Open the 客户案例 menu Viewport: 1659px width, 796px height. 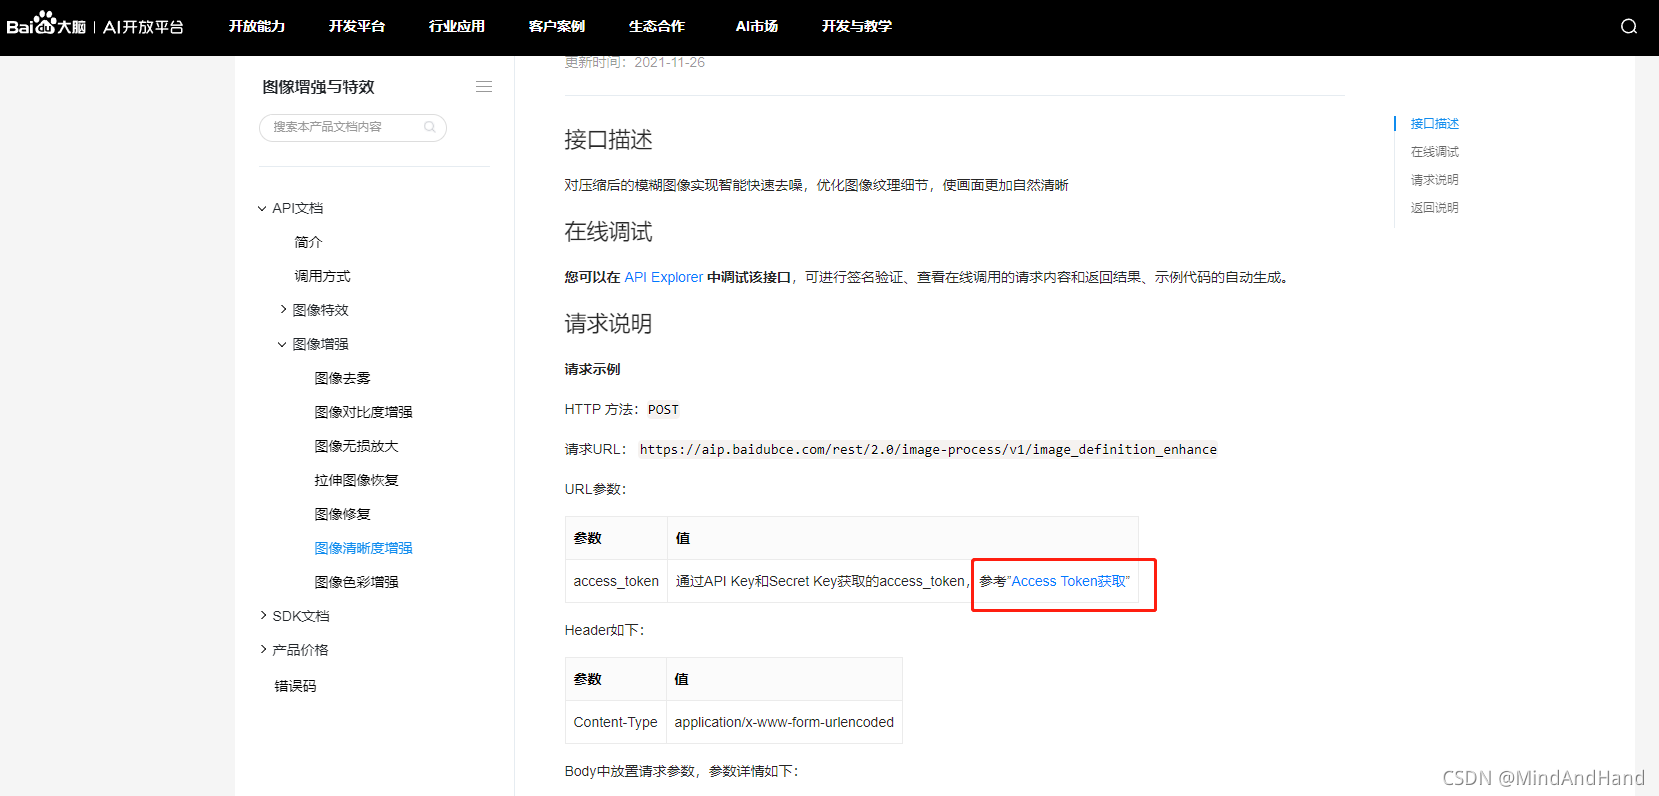(557, 26)
